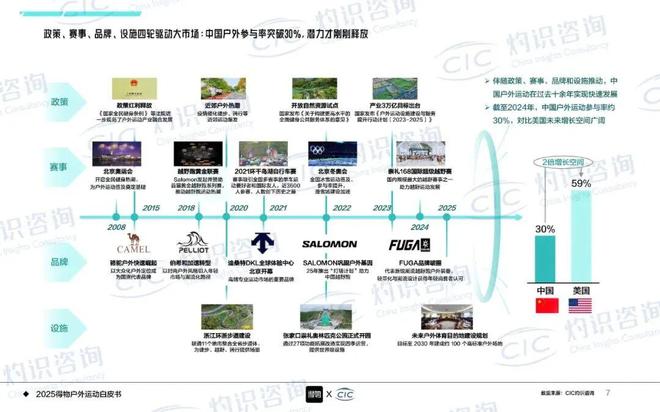Click the 2020 year on the timeline

click(239, 208)
